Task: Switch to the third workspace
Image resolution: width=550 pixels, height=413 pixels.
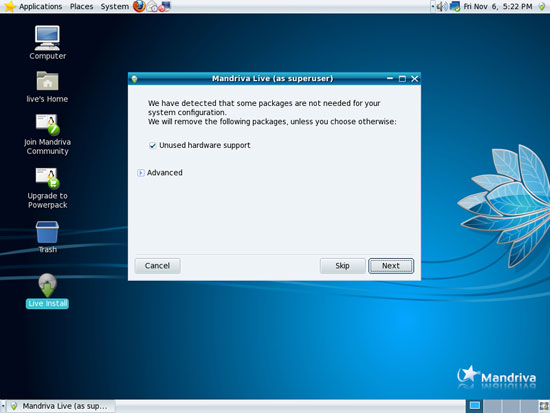Action: click(x=511, y=406)
